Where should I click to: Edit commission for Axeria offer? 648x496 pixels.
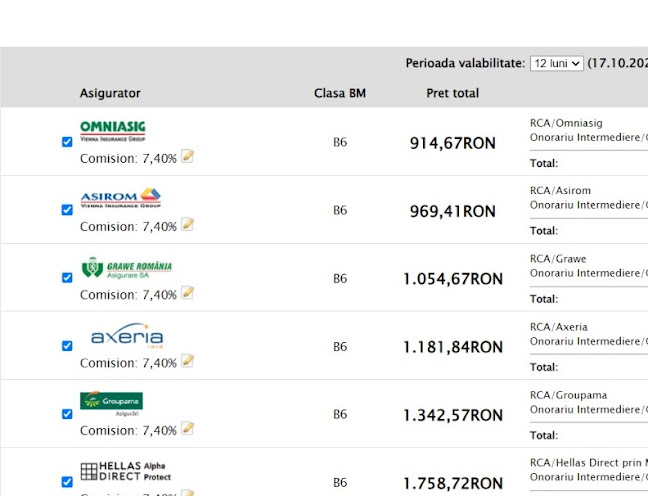[x=187, y=361]
